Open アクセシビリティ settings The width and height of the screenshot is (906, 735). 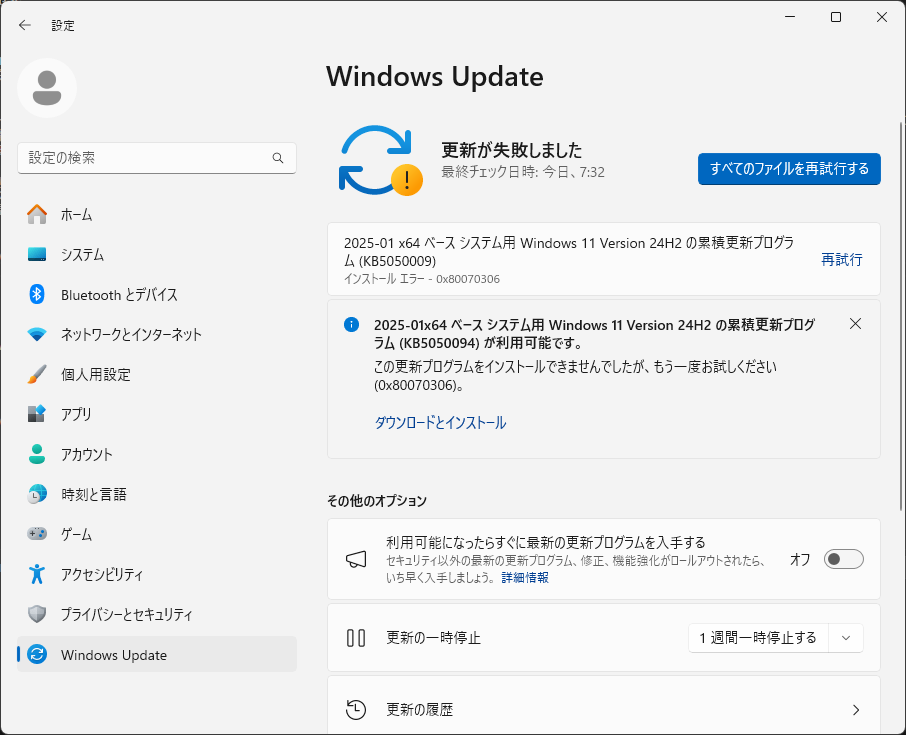(x=157, y=574)
